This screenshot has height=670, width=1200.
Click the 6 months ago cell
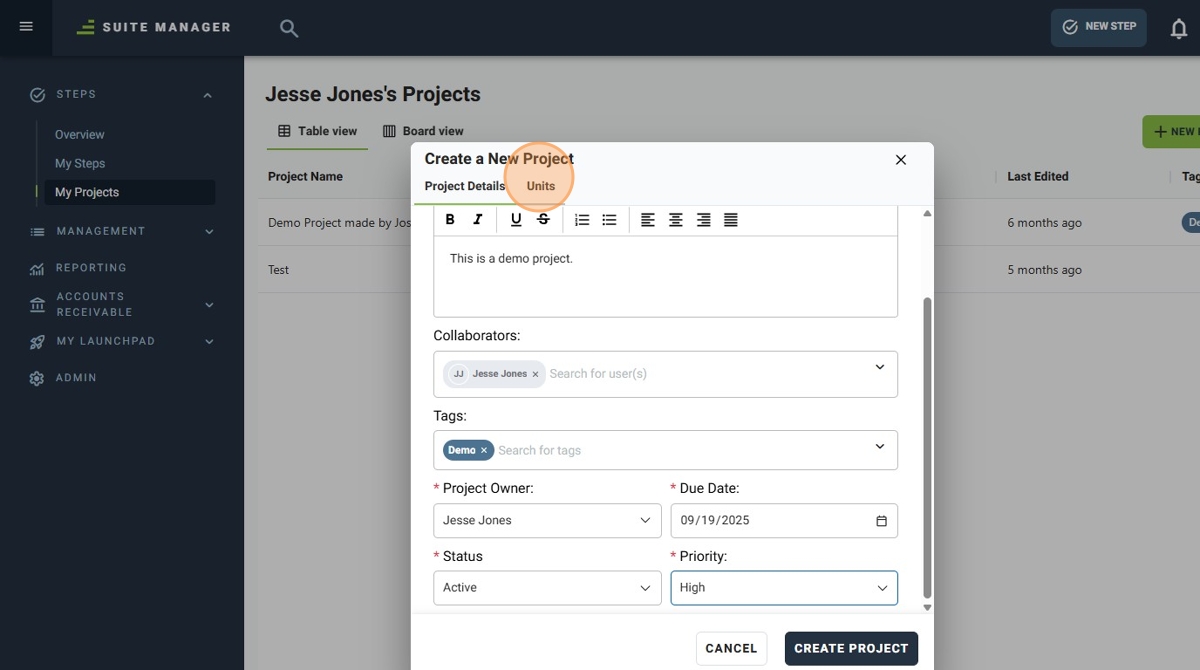coord(1044,223)
